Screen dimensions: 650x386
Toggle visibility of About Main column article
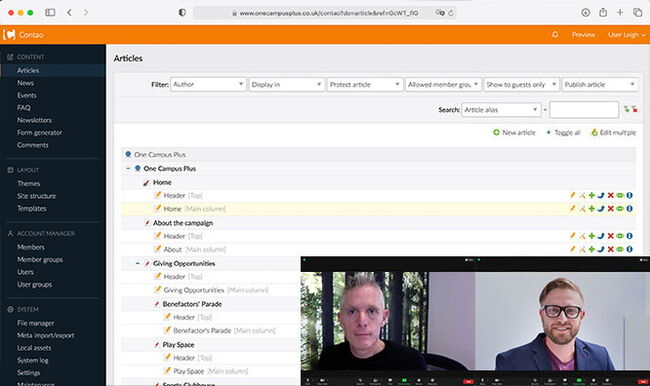point(620,249)
